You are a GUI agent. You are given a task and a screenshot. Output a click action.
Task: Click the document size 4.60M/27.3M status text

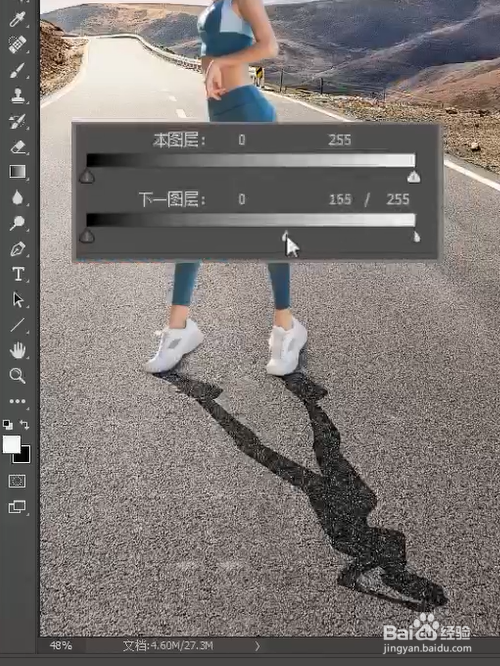coord(168,646)
